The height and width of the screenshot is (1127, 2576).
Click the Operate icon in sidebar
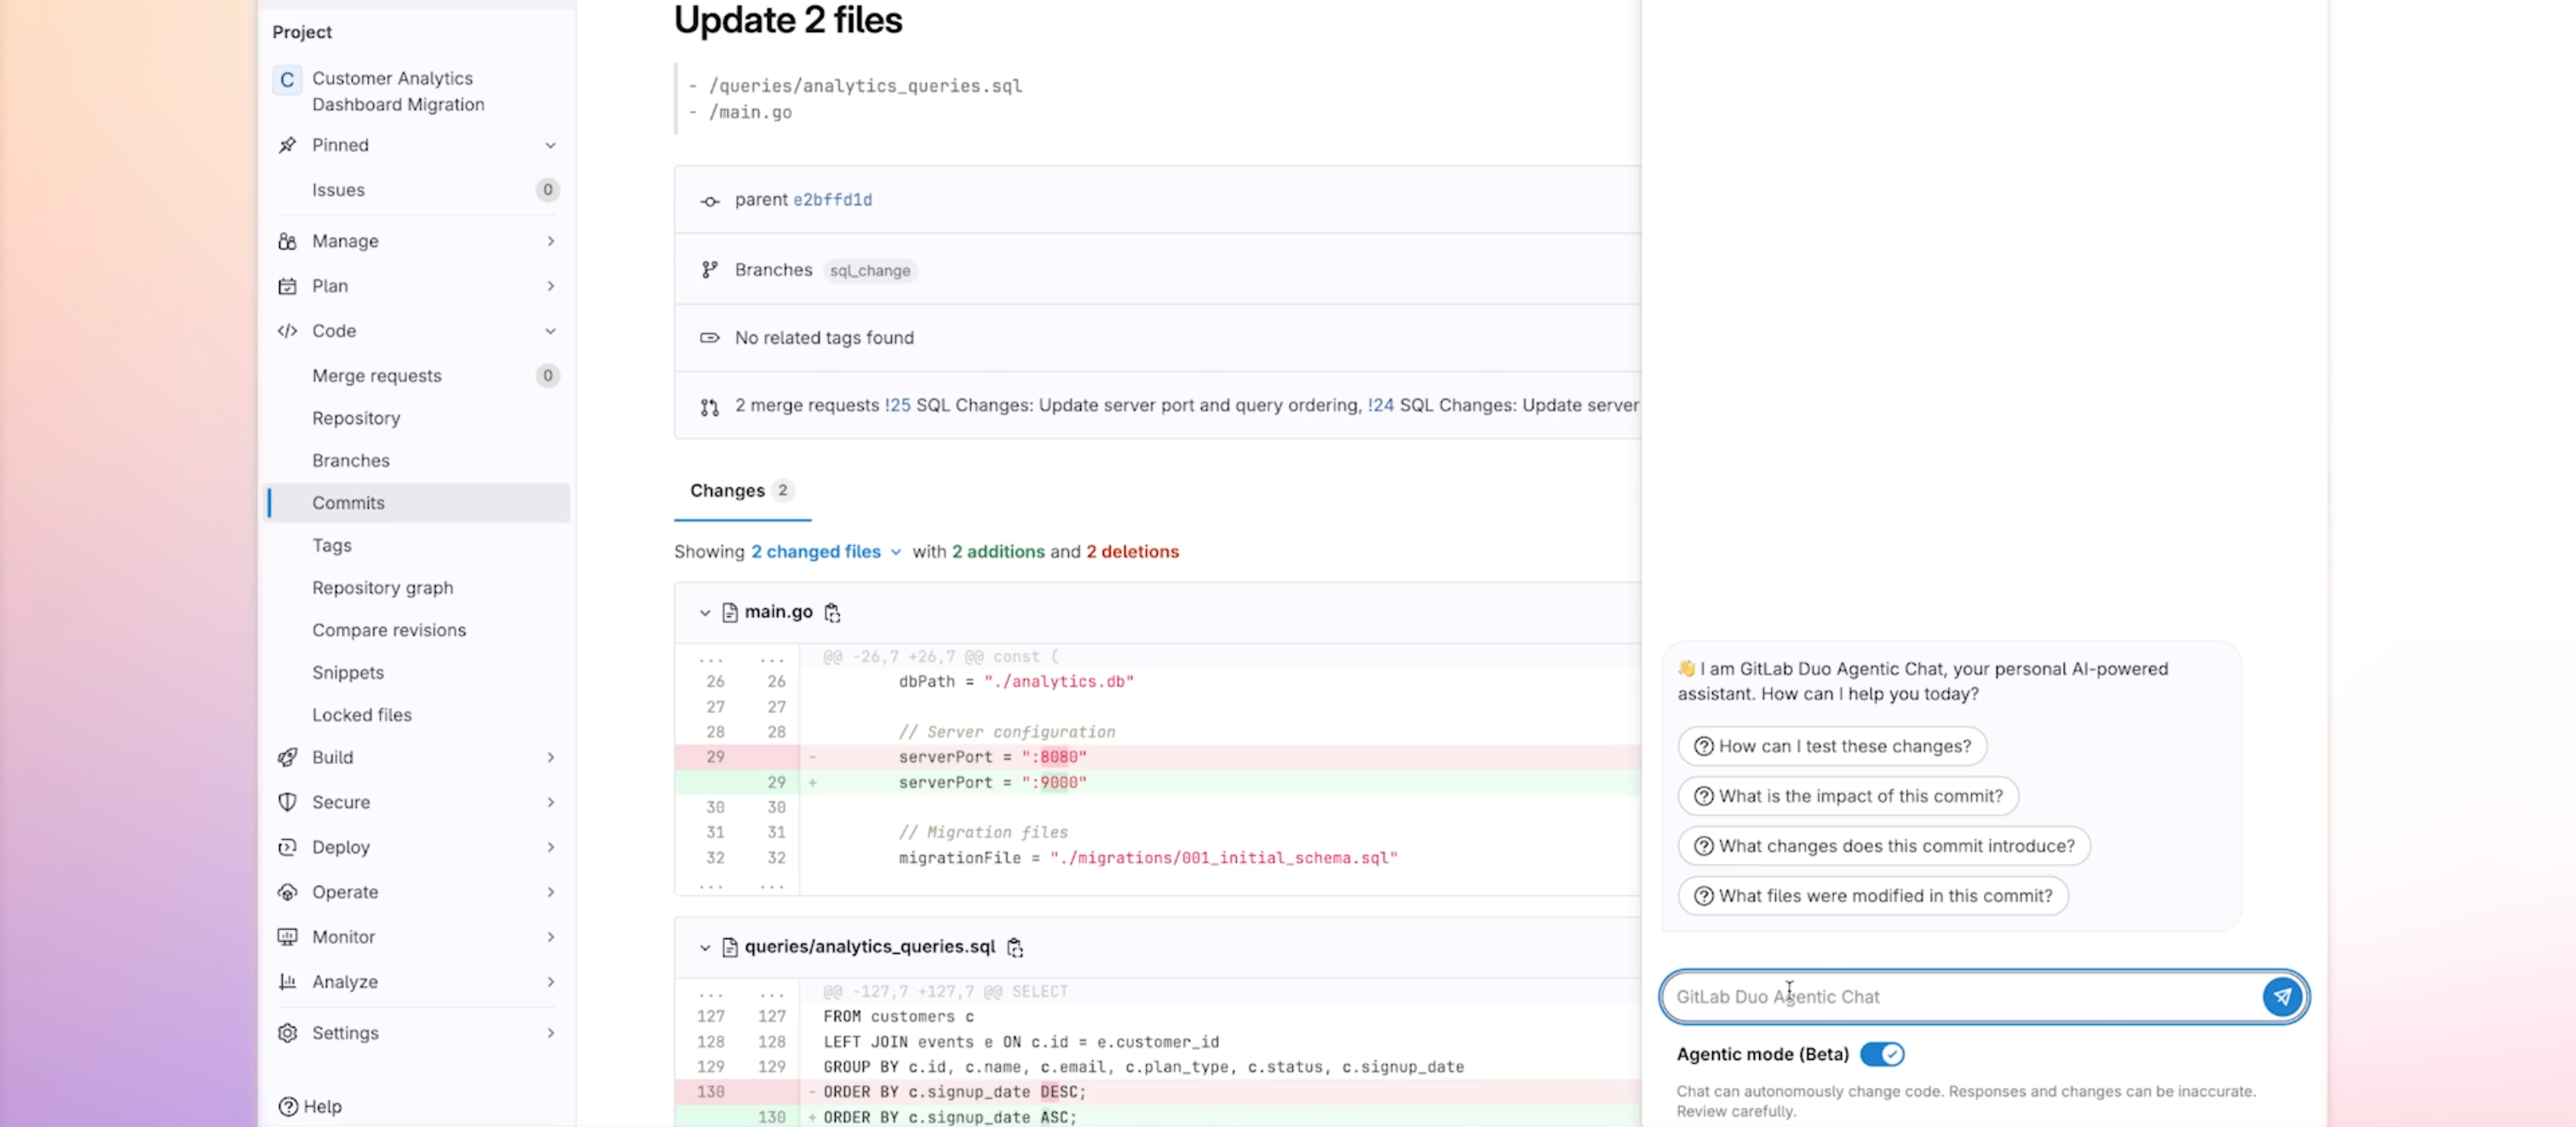click(287, 892)
